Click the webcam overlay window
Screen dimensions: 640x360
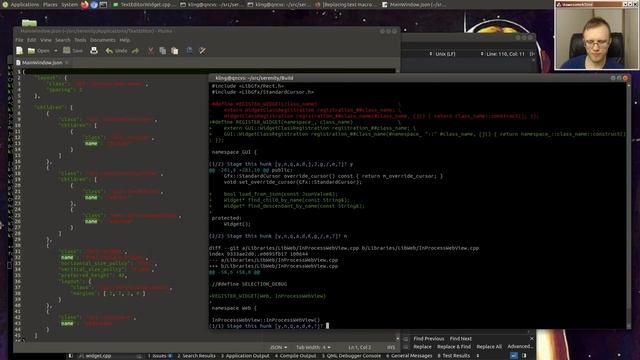coord(597,35)
